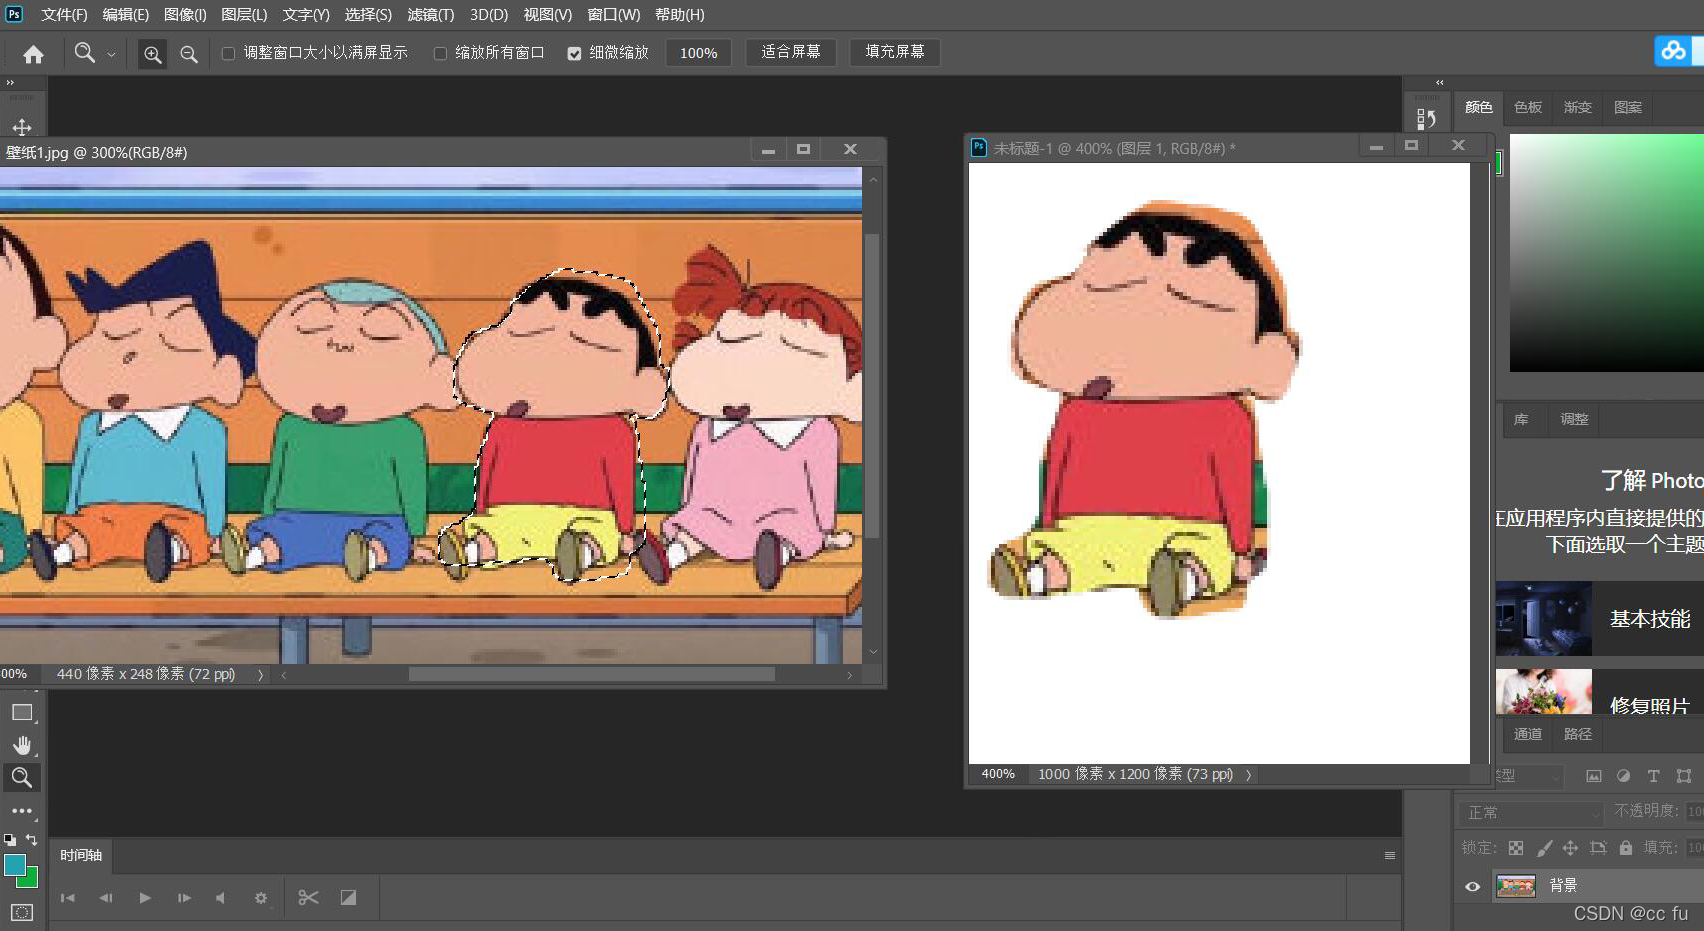
Task: Switch to the 路径 tab
Action: [x=1577, y=734]
